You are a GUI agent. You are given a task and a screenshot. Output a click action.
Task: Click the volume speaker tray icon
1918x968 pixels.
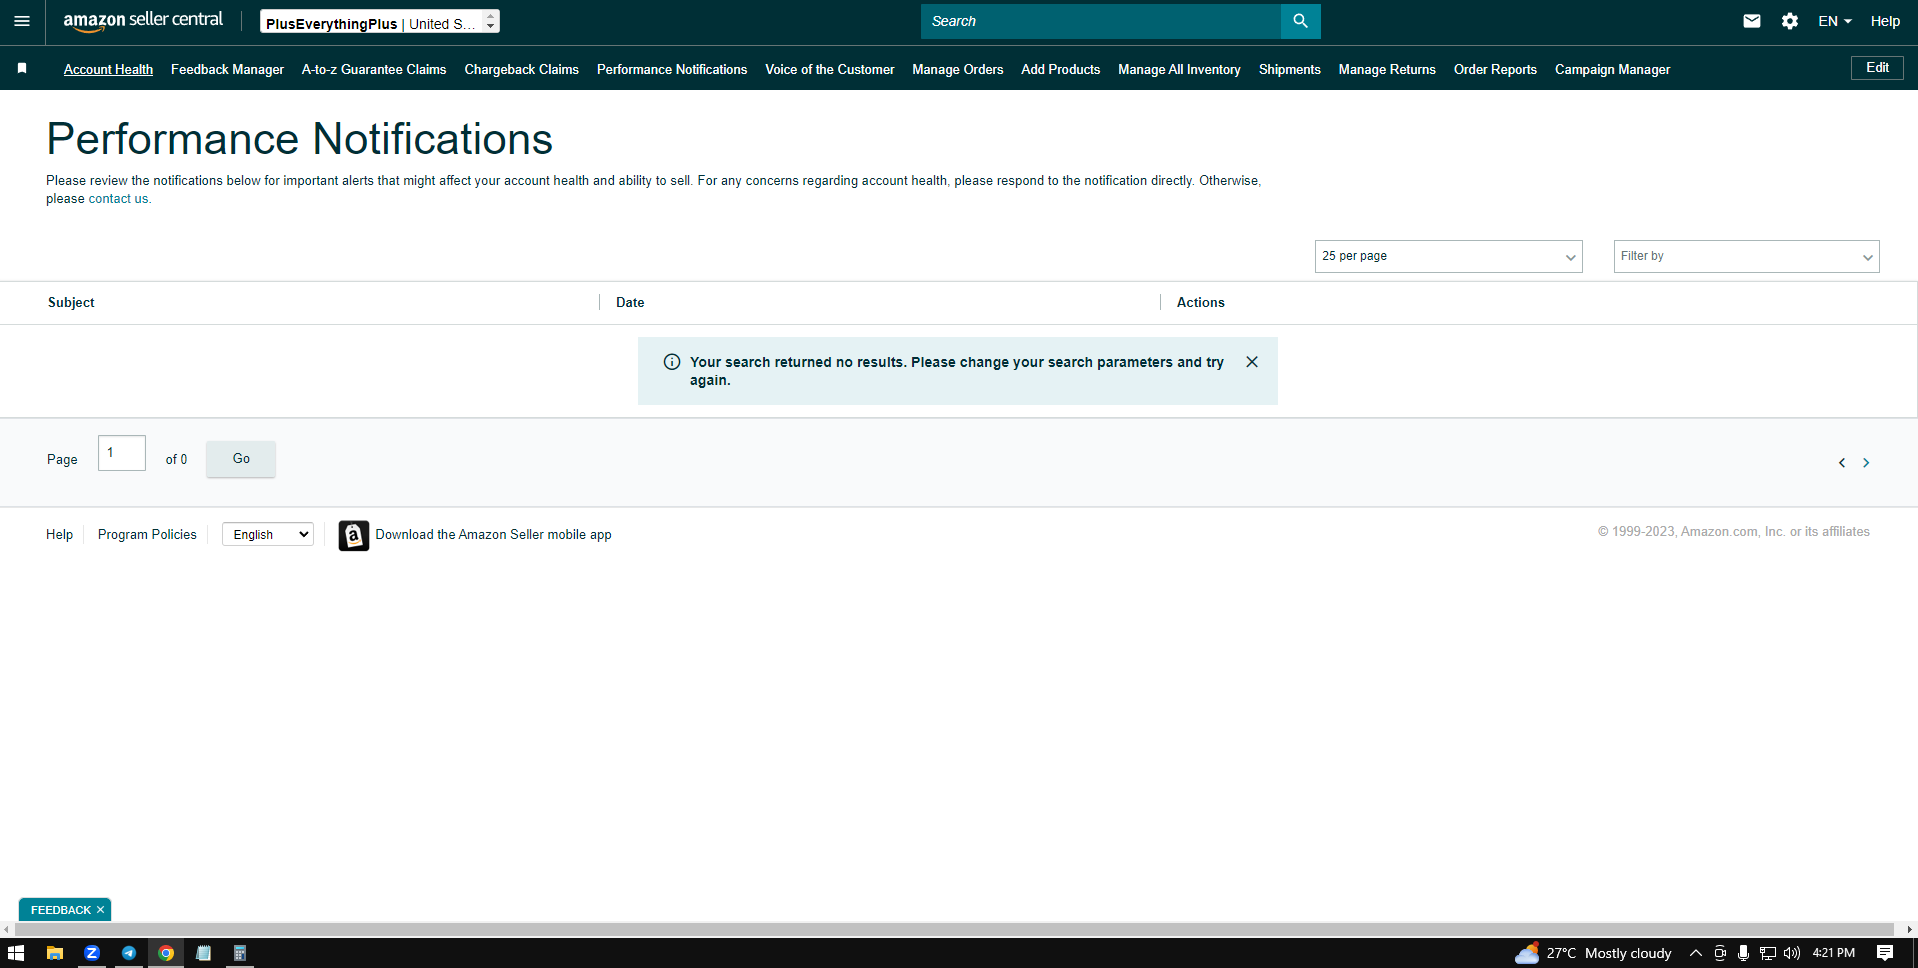(x=1792, y=953)
